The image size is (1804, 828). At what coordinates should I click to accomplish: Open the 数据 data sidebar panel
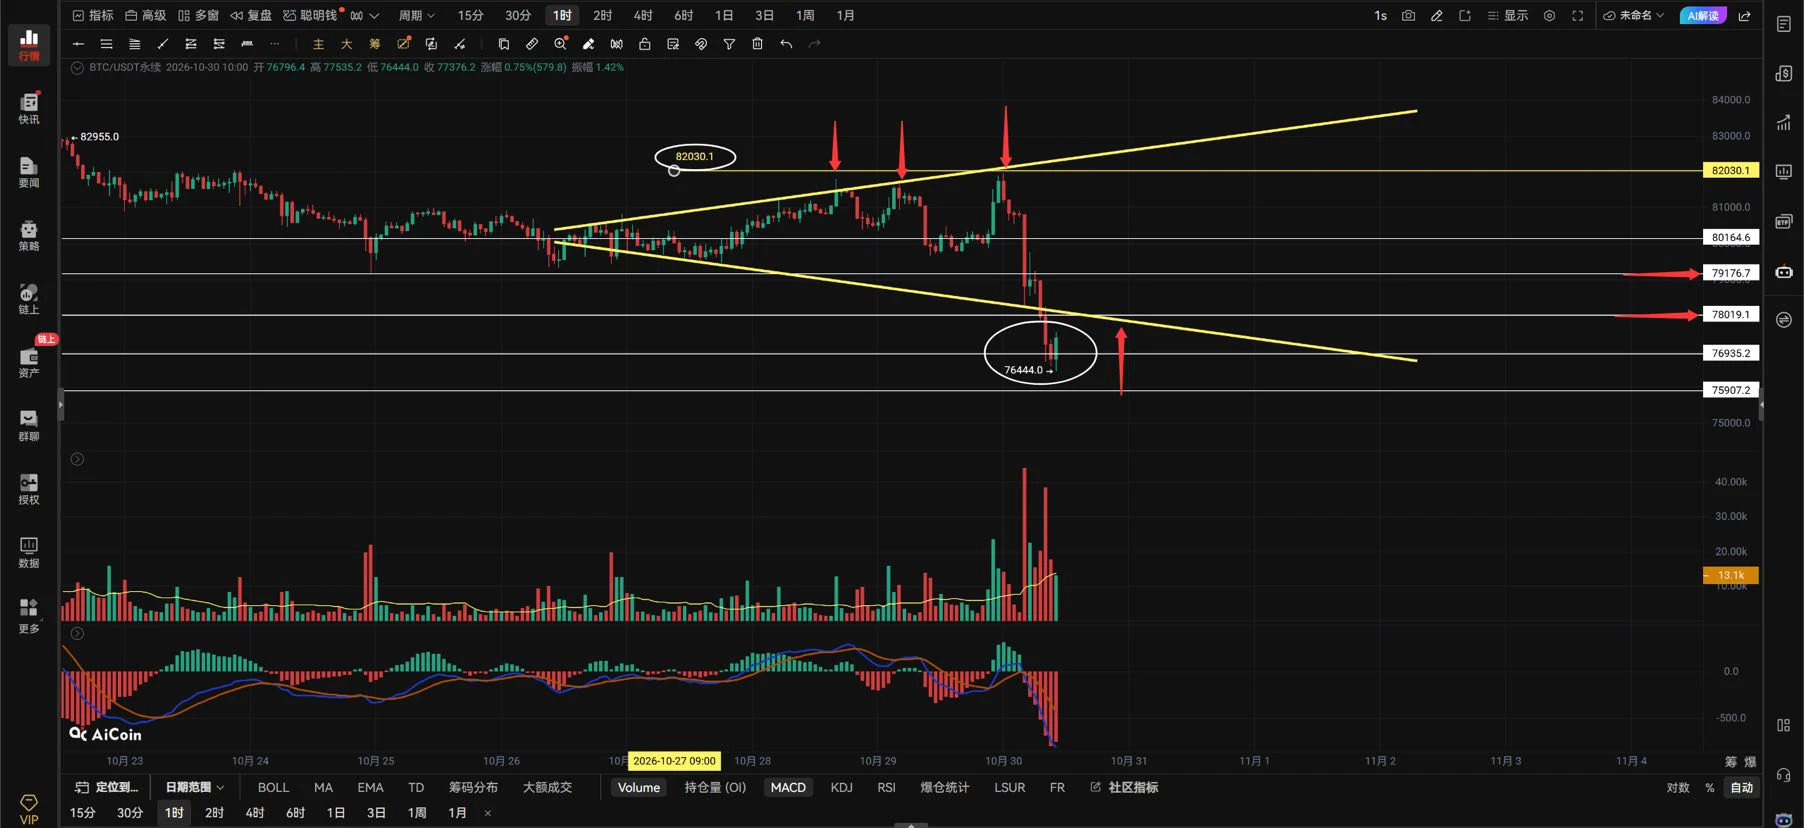[29, 552]
